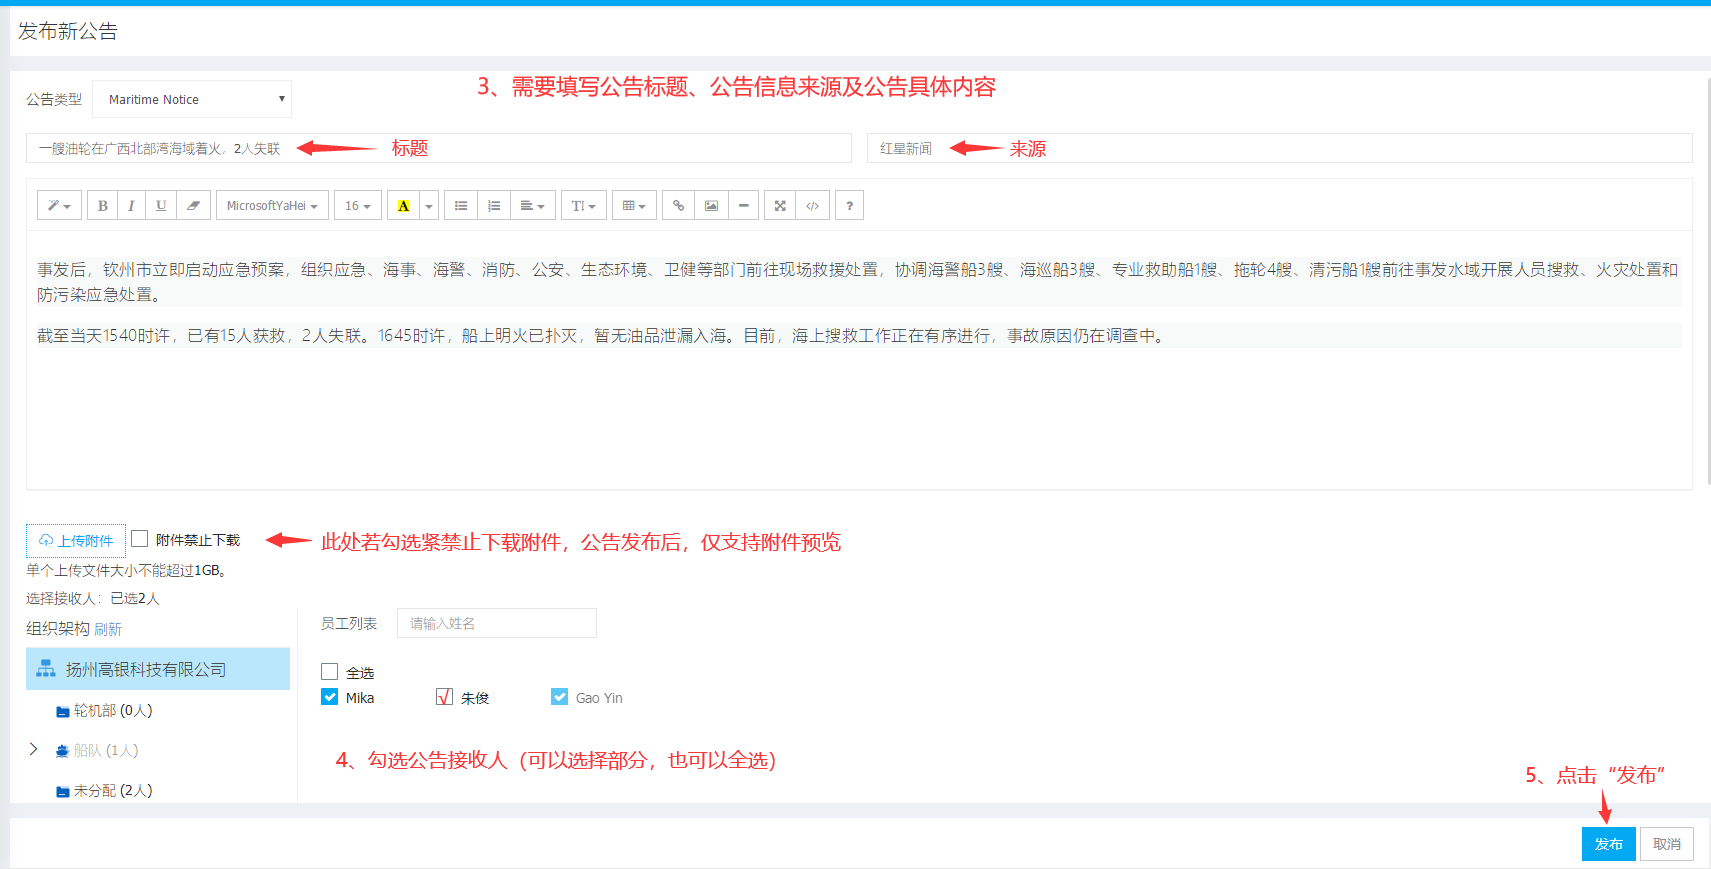Open the MicrosoftYaHei font dropdown
The height and width of the screenshot is (869, 1711).
pos(272,205)
